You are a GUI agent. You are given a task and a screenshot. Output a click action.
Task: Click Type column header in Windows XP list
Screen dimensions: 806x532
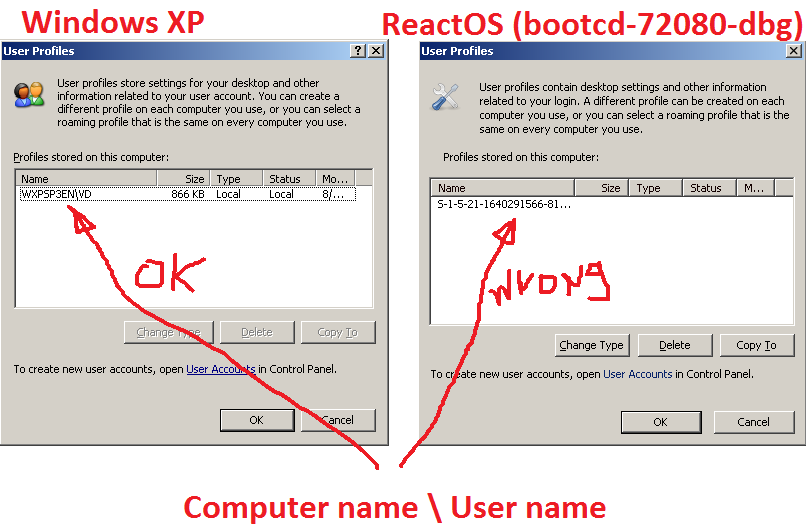click(x=238, y=179)
